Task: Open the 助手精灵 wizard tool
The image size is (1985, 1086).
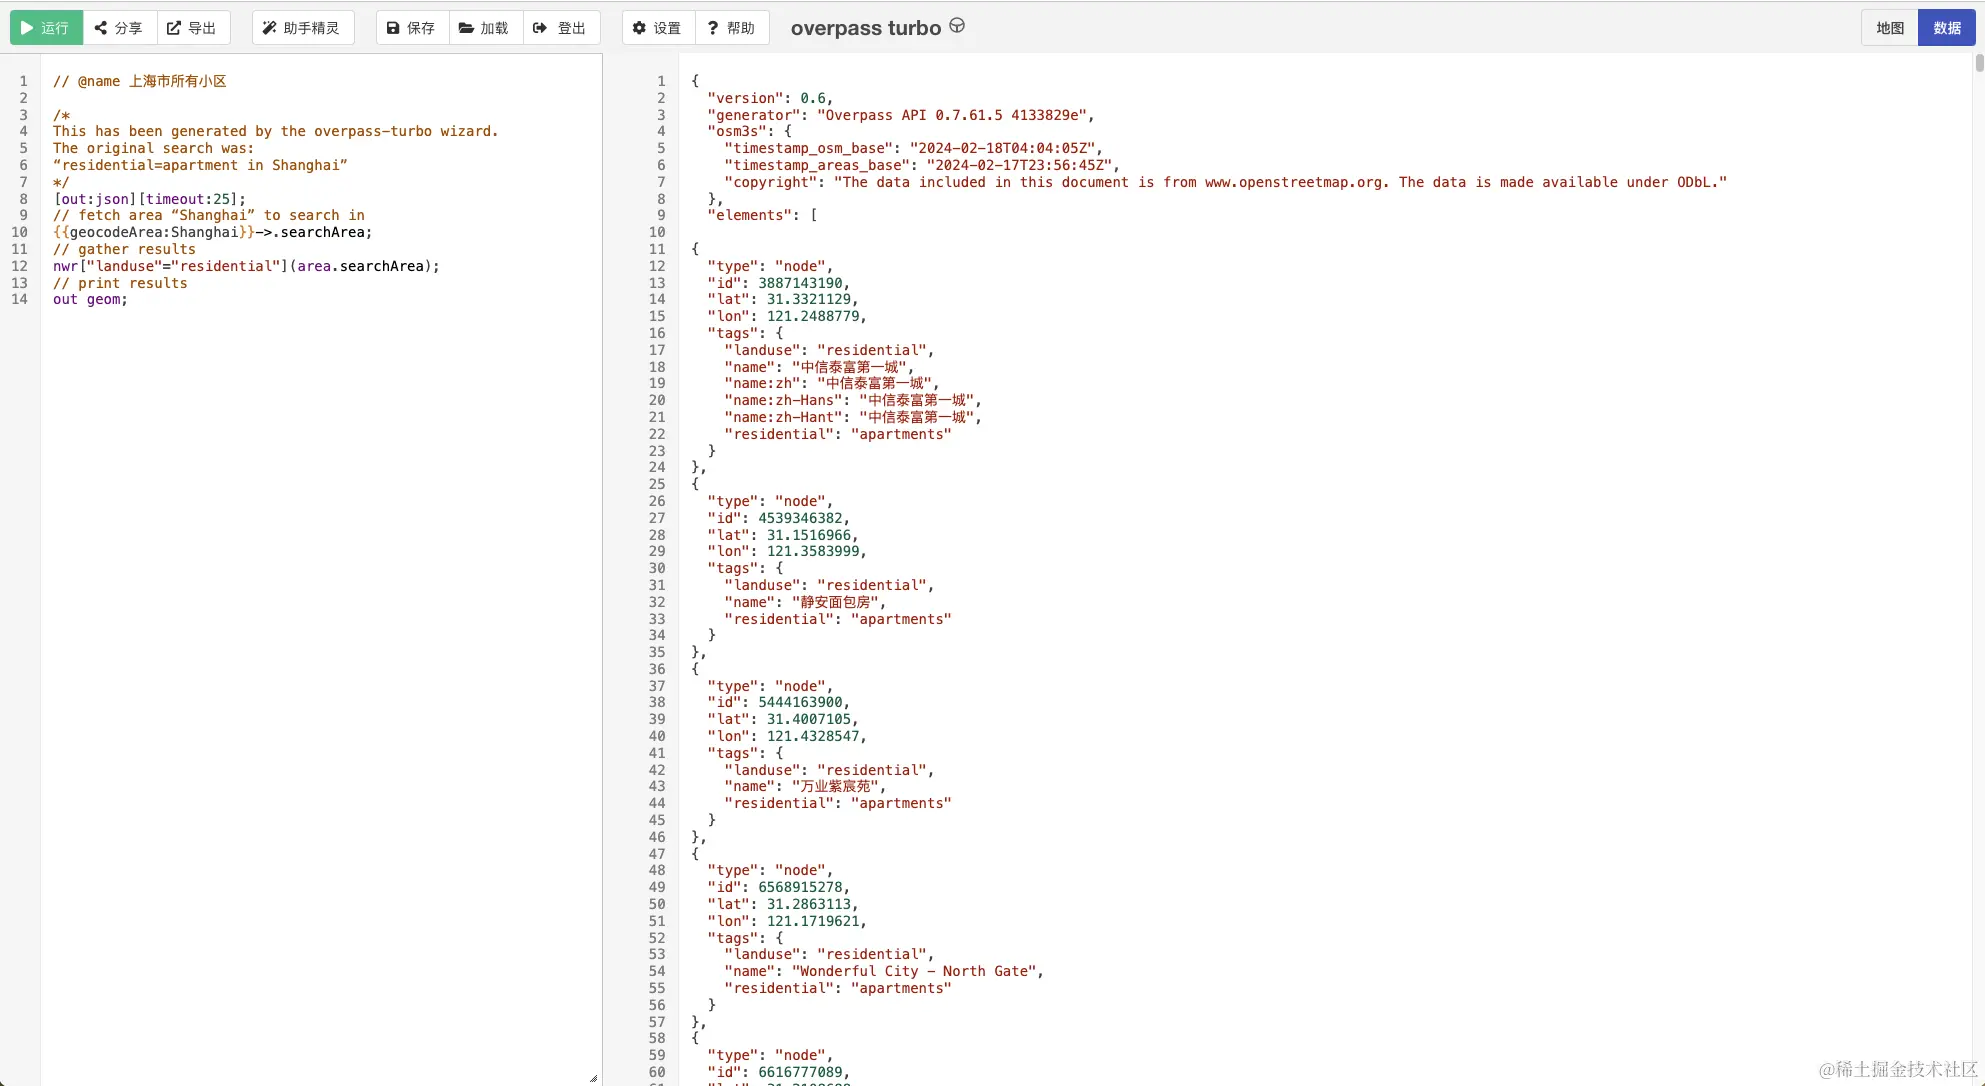Action: point(302,28)
